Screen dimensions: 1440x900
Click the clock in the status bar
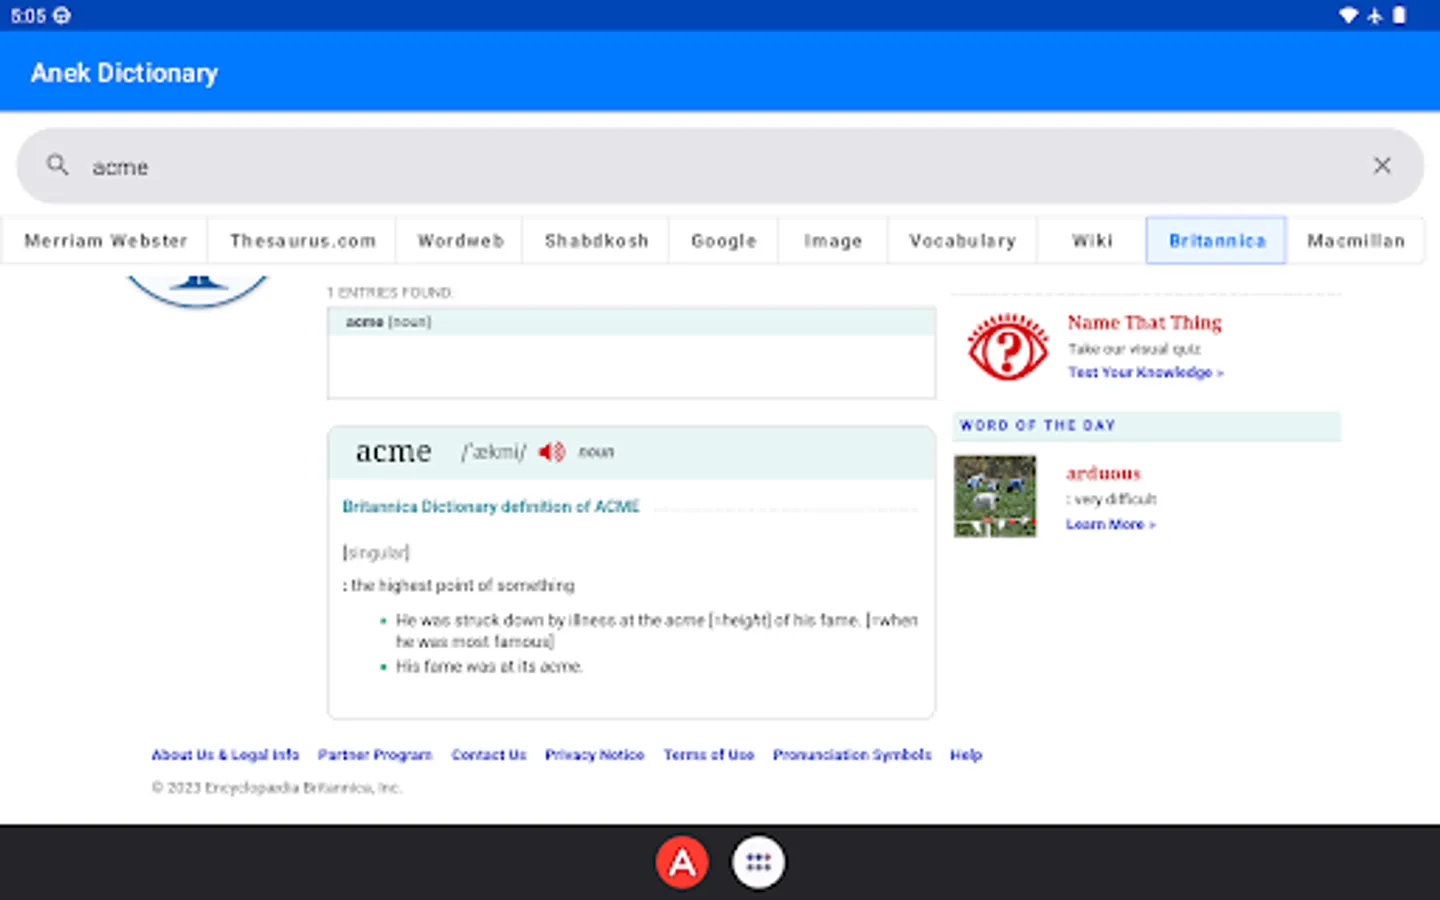point(28,15)
